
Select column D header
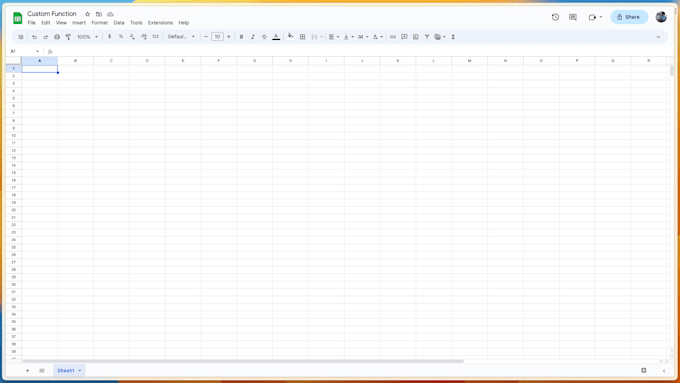[147, 61]
